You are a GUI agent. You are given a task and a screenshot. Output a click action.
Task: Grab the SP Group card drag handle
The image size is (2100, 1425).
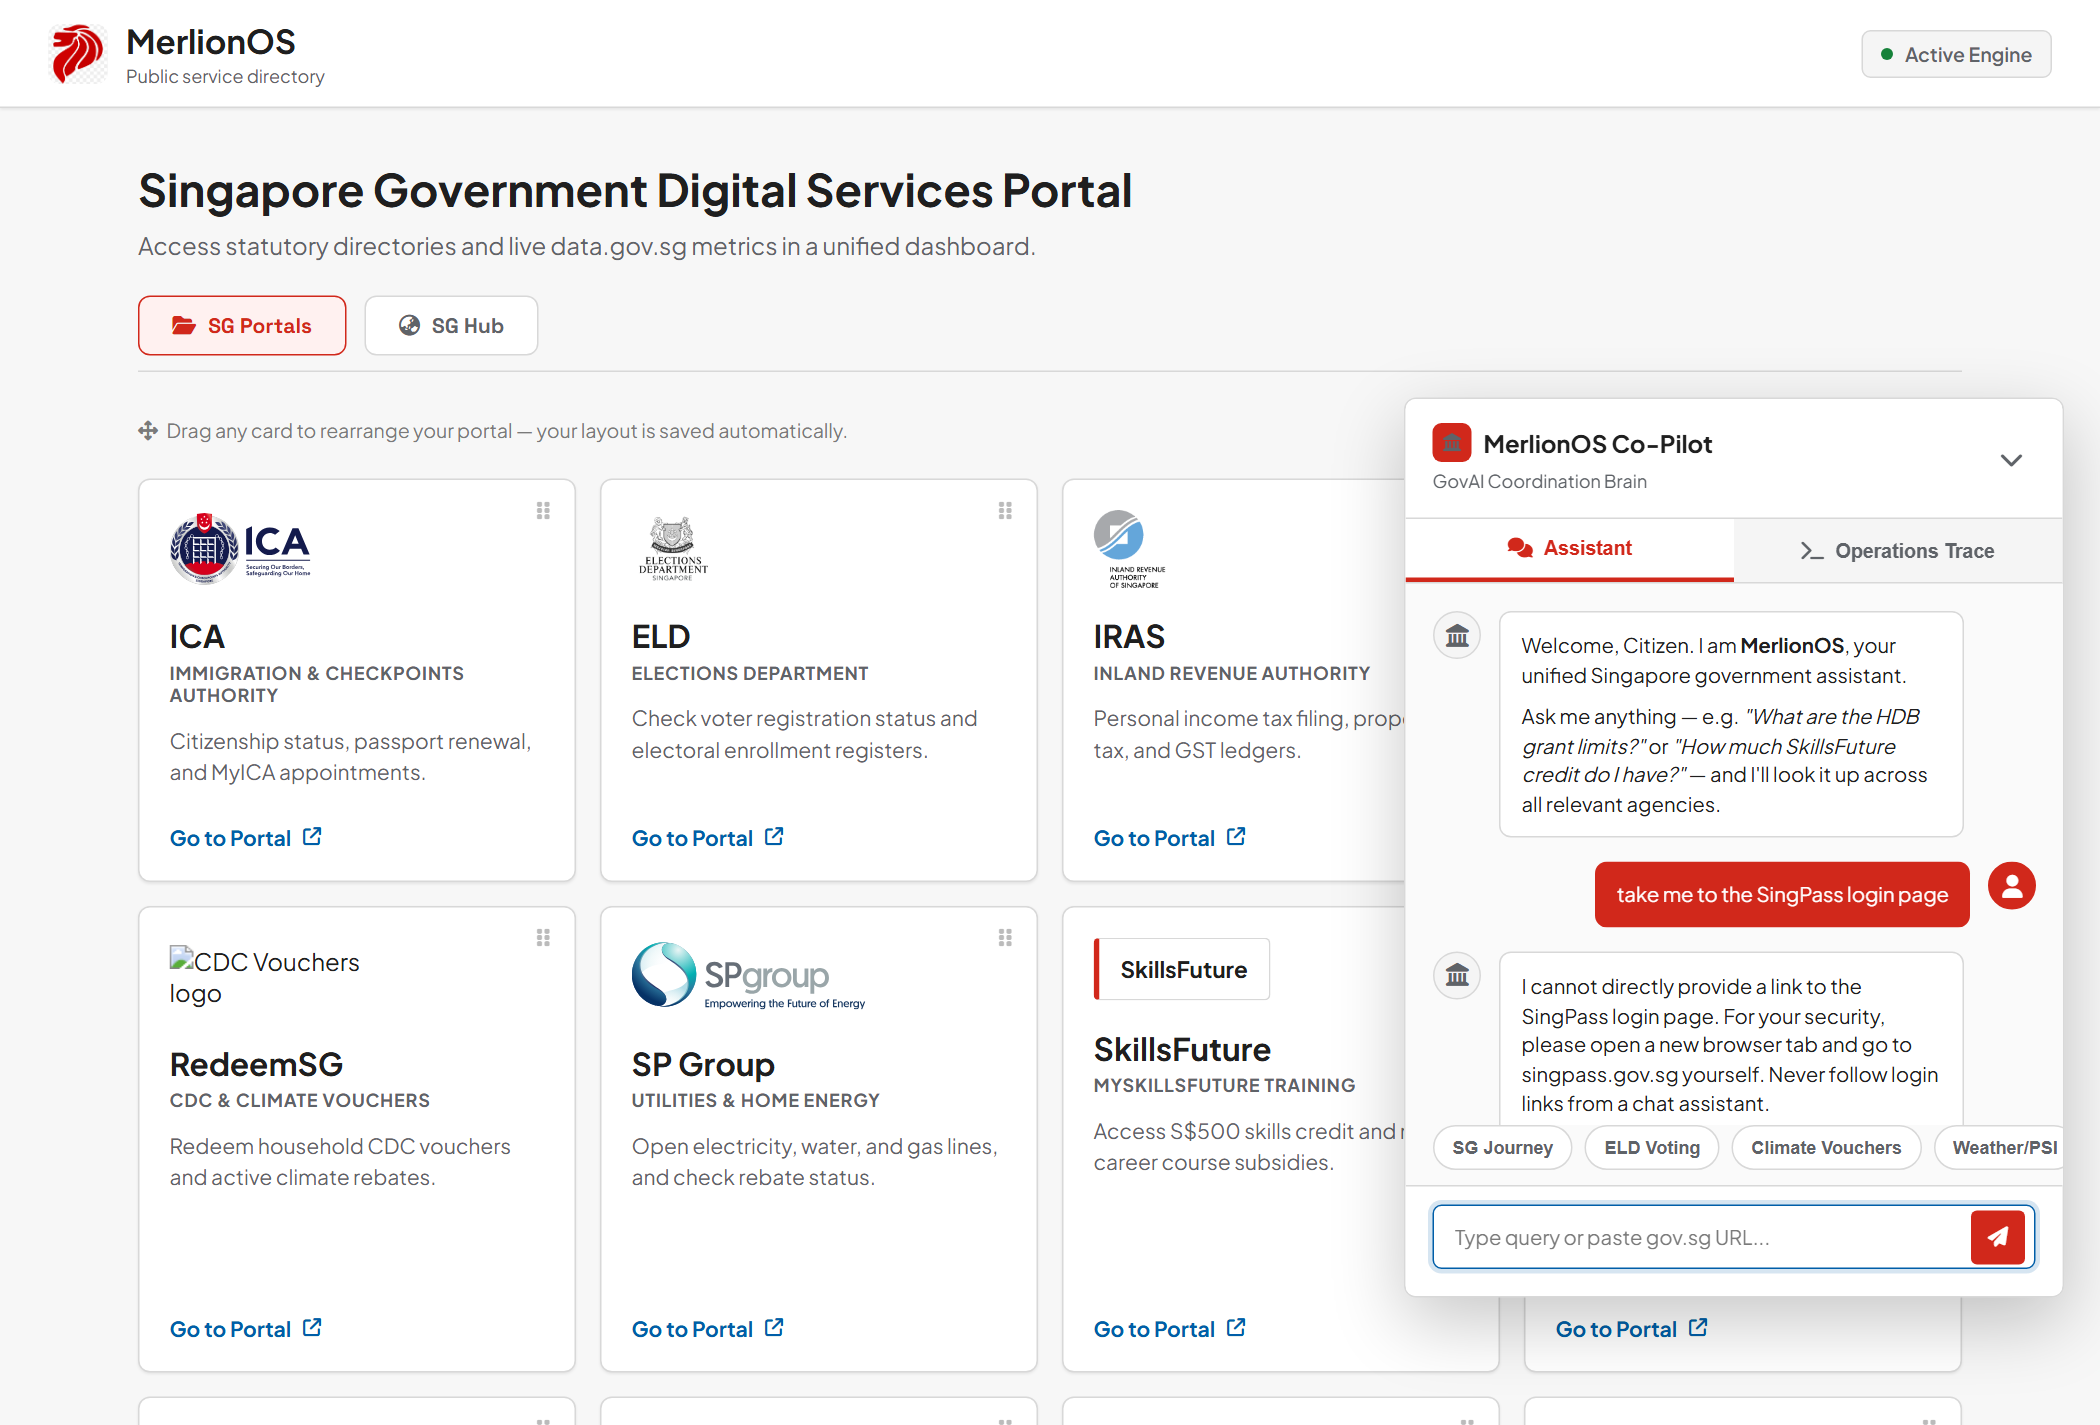pos(1005,938)
